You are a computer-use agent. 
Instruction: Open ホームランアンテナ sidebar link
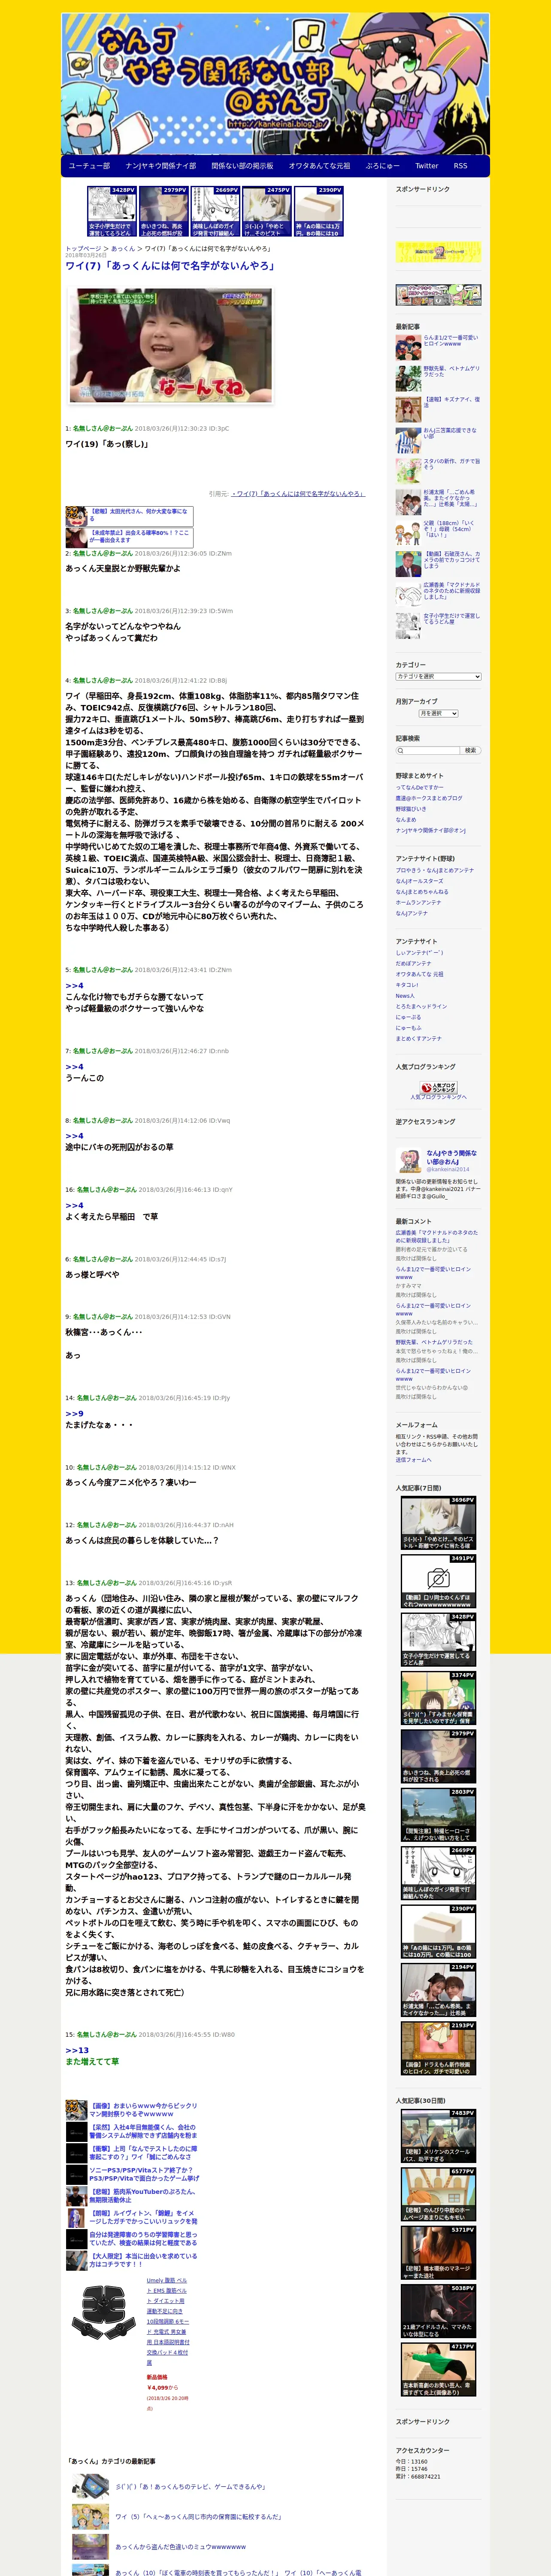pos(418,902)
